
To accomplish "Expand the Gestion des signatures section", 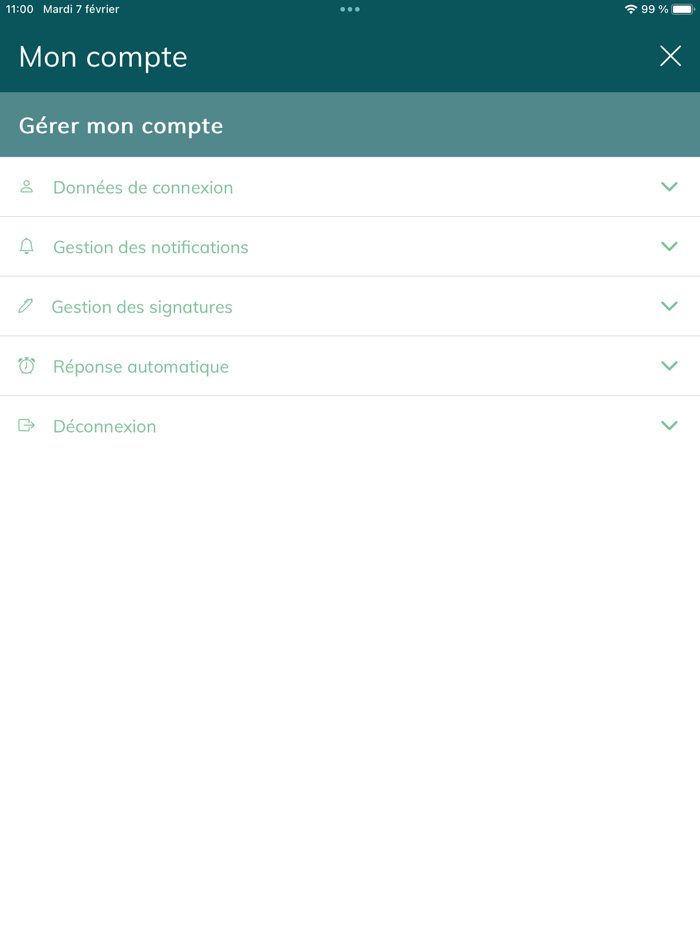I will (x=669, y=306).
